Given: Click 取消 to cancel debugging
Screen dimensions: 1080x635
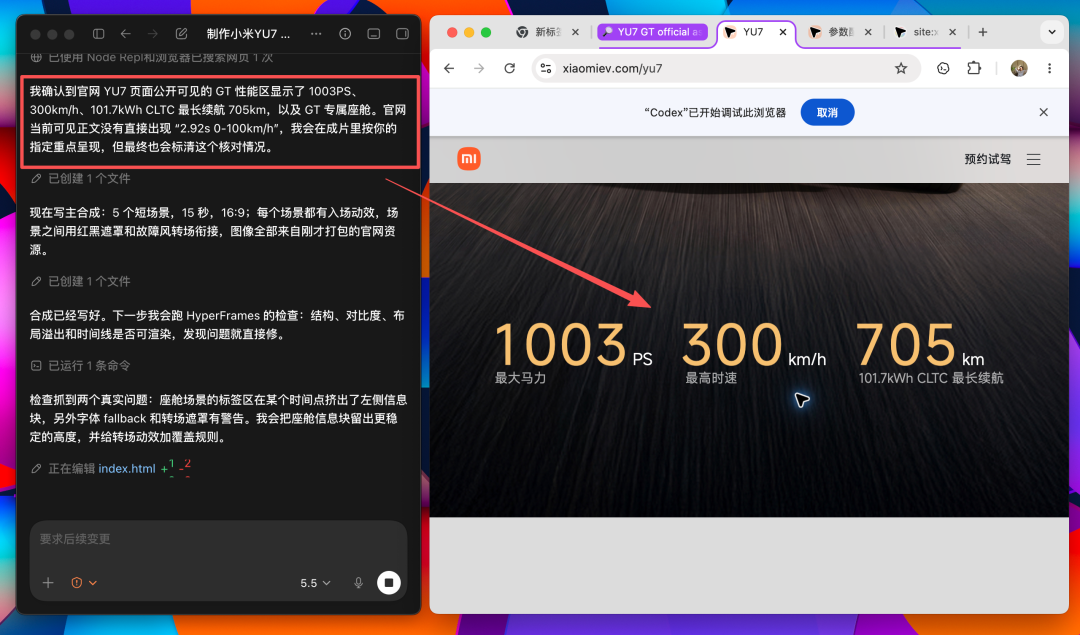Looking at the screenshot, I should 827,112.
